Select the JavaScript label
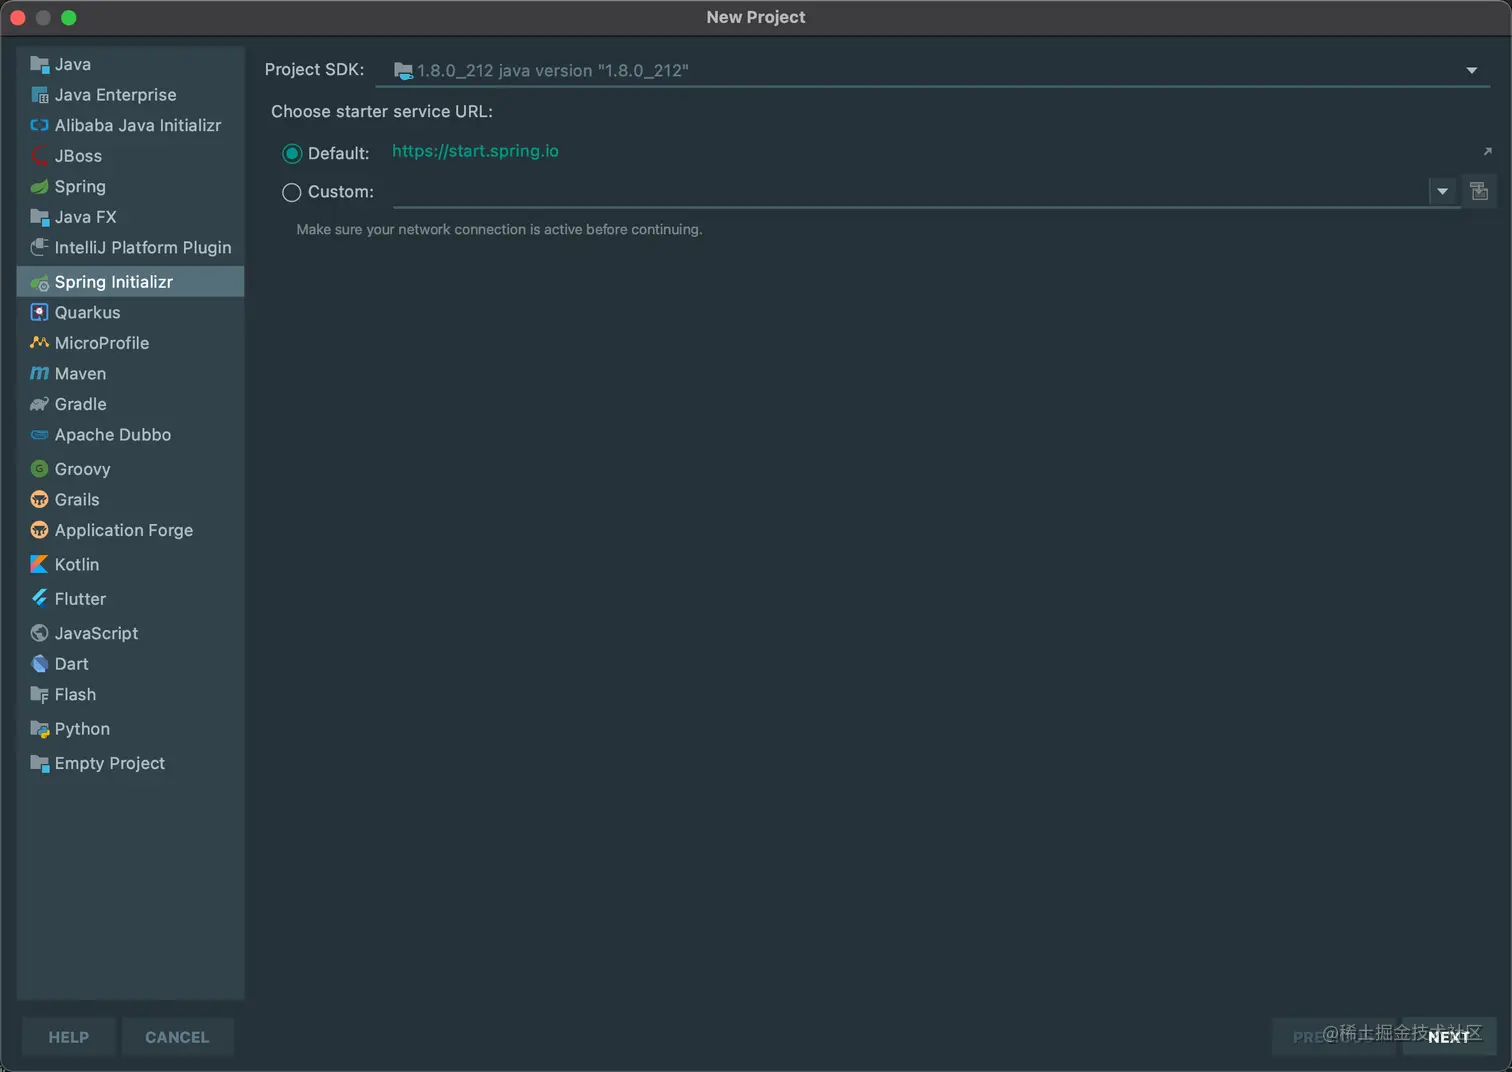 click(x=96, y=633)
